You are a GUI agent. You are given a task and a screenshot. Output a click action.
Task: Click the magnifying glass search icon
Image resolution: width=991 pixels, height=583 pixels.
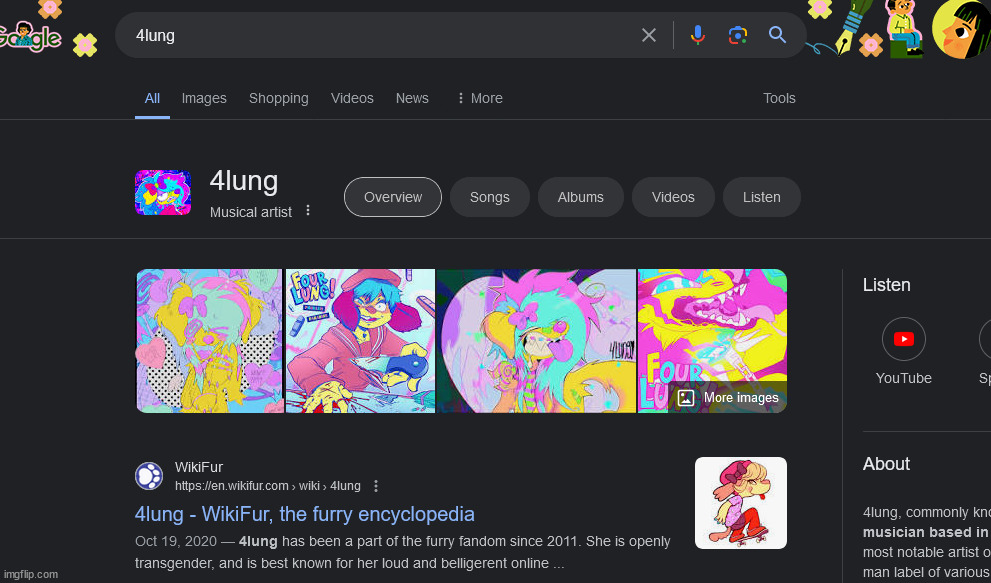click(777, 36)
